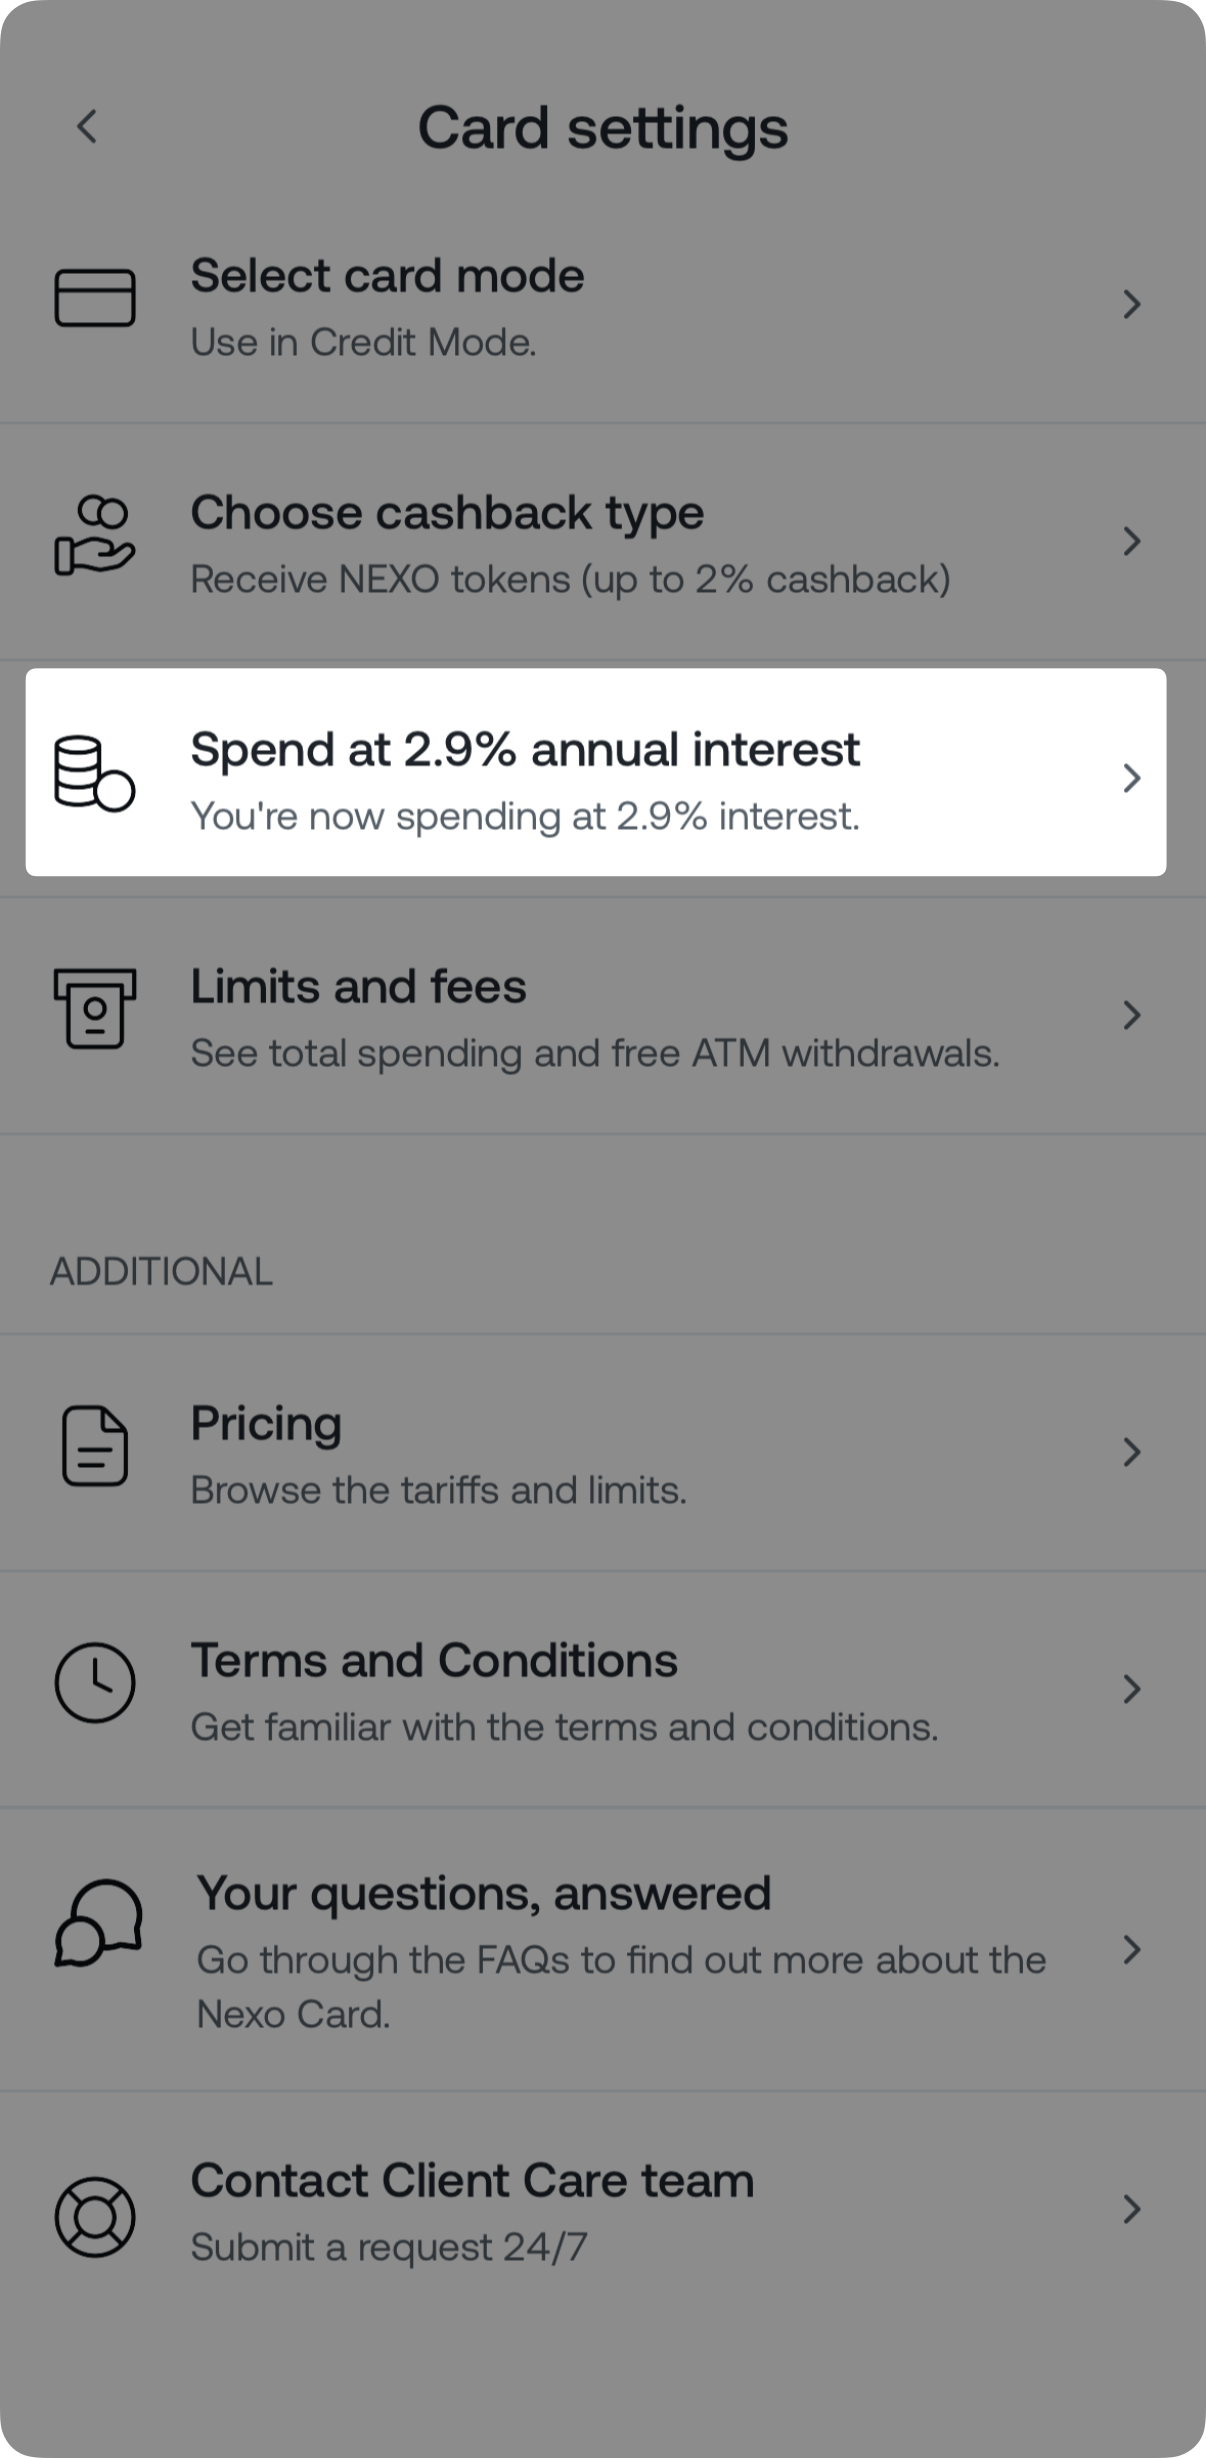
Task: Click the chat bubbles FAQ icon
Action: [x=98, y=1922]
